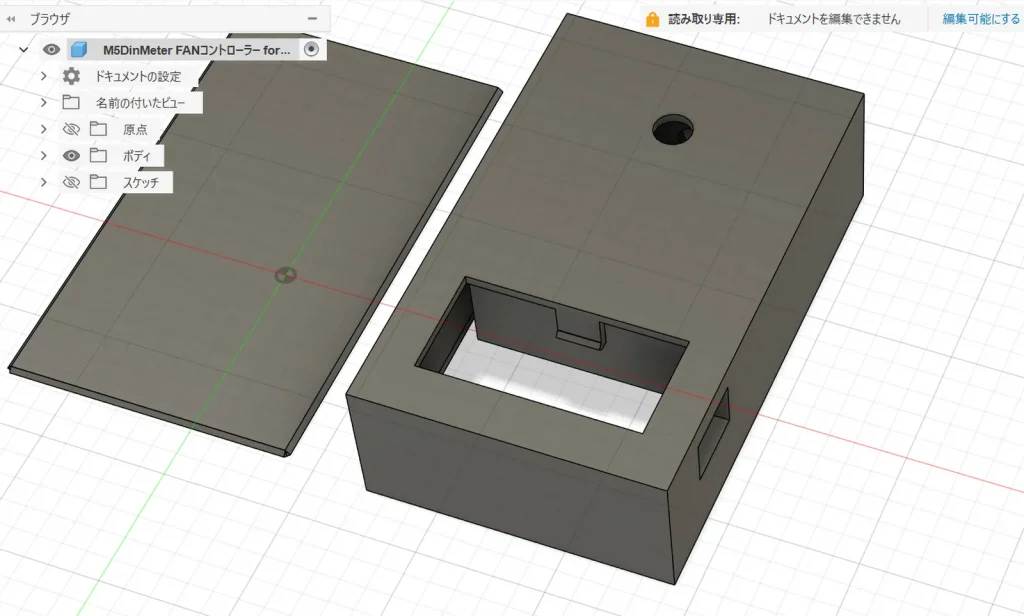Viewport: 1024px width, 616px height.
Task: Show the hidden 原点 folder
Action: tap(71, 129)
